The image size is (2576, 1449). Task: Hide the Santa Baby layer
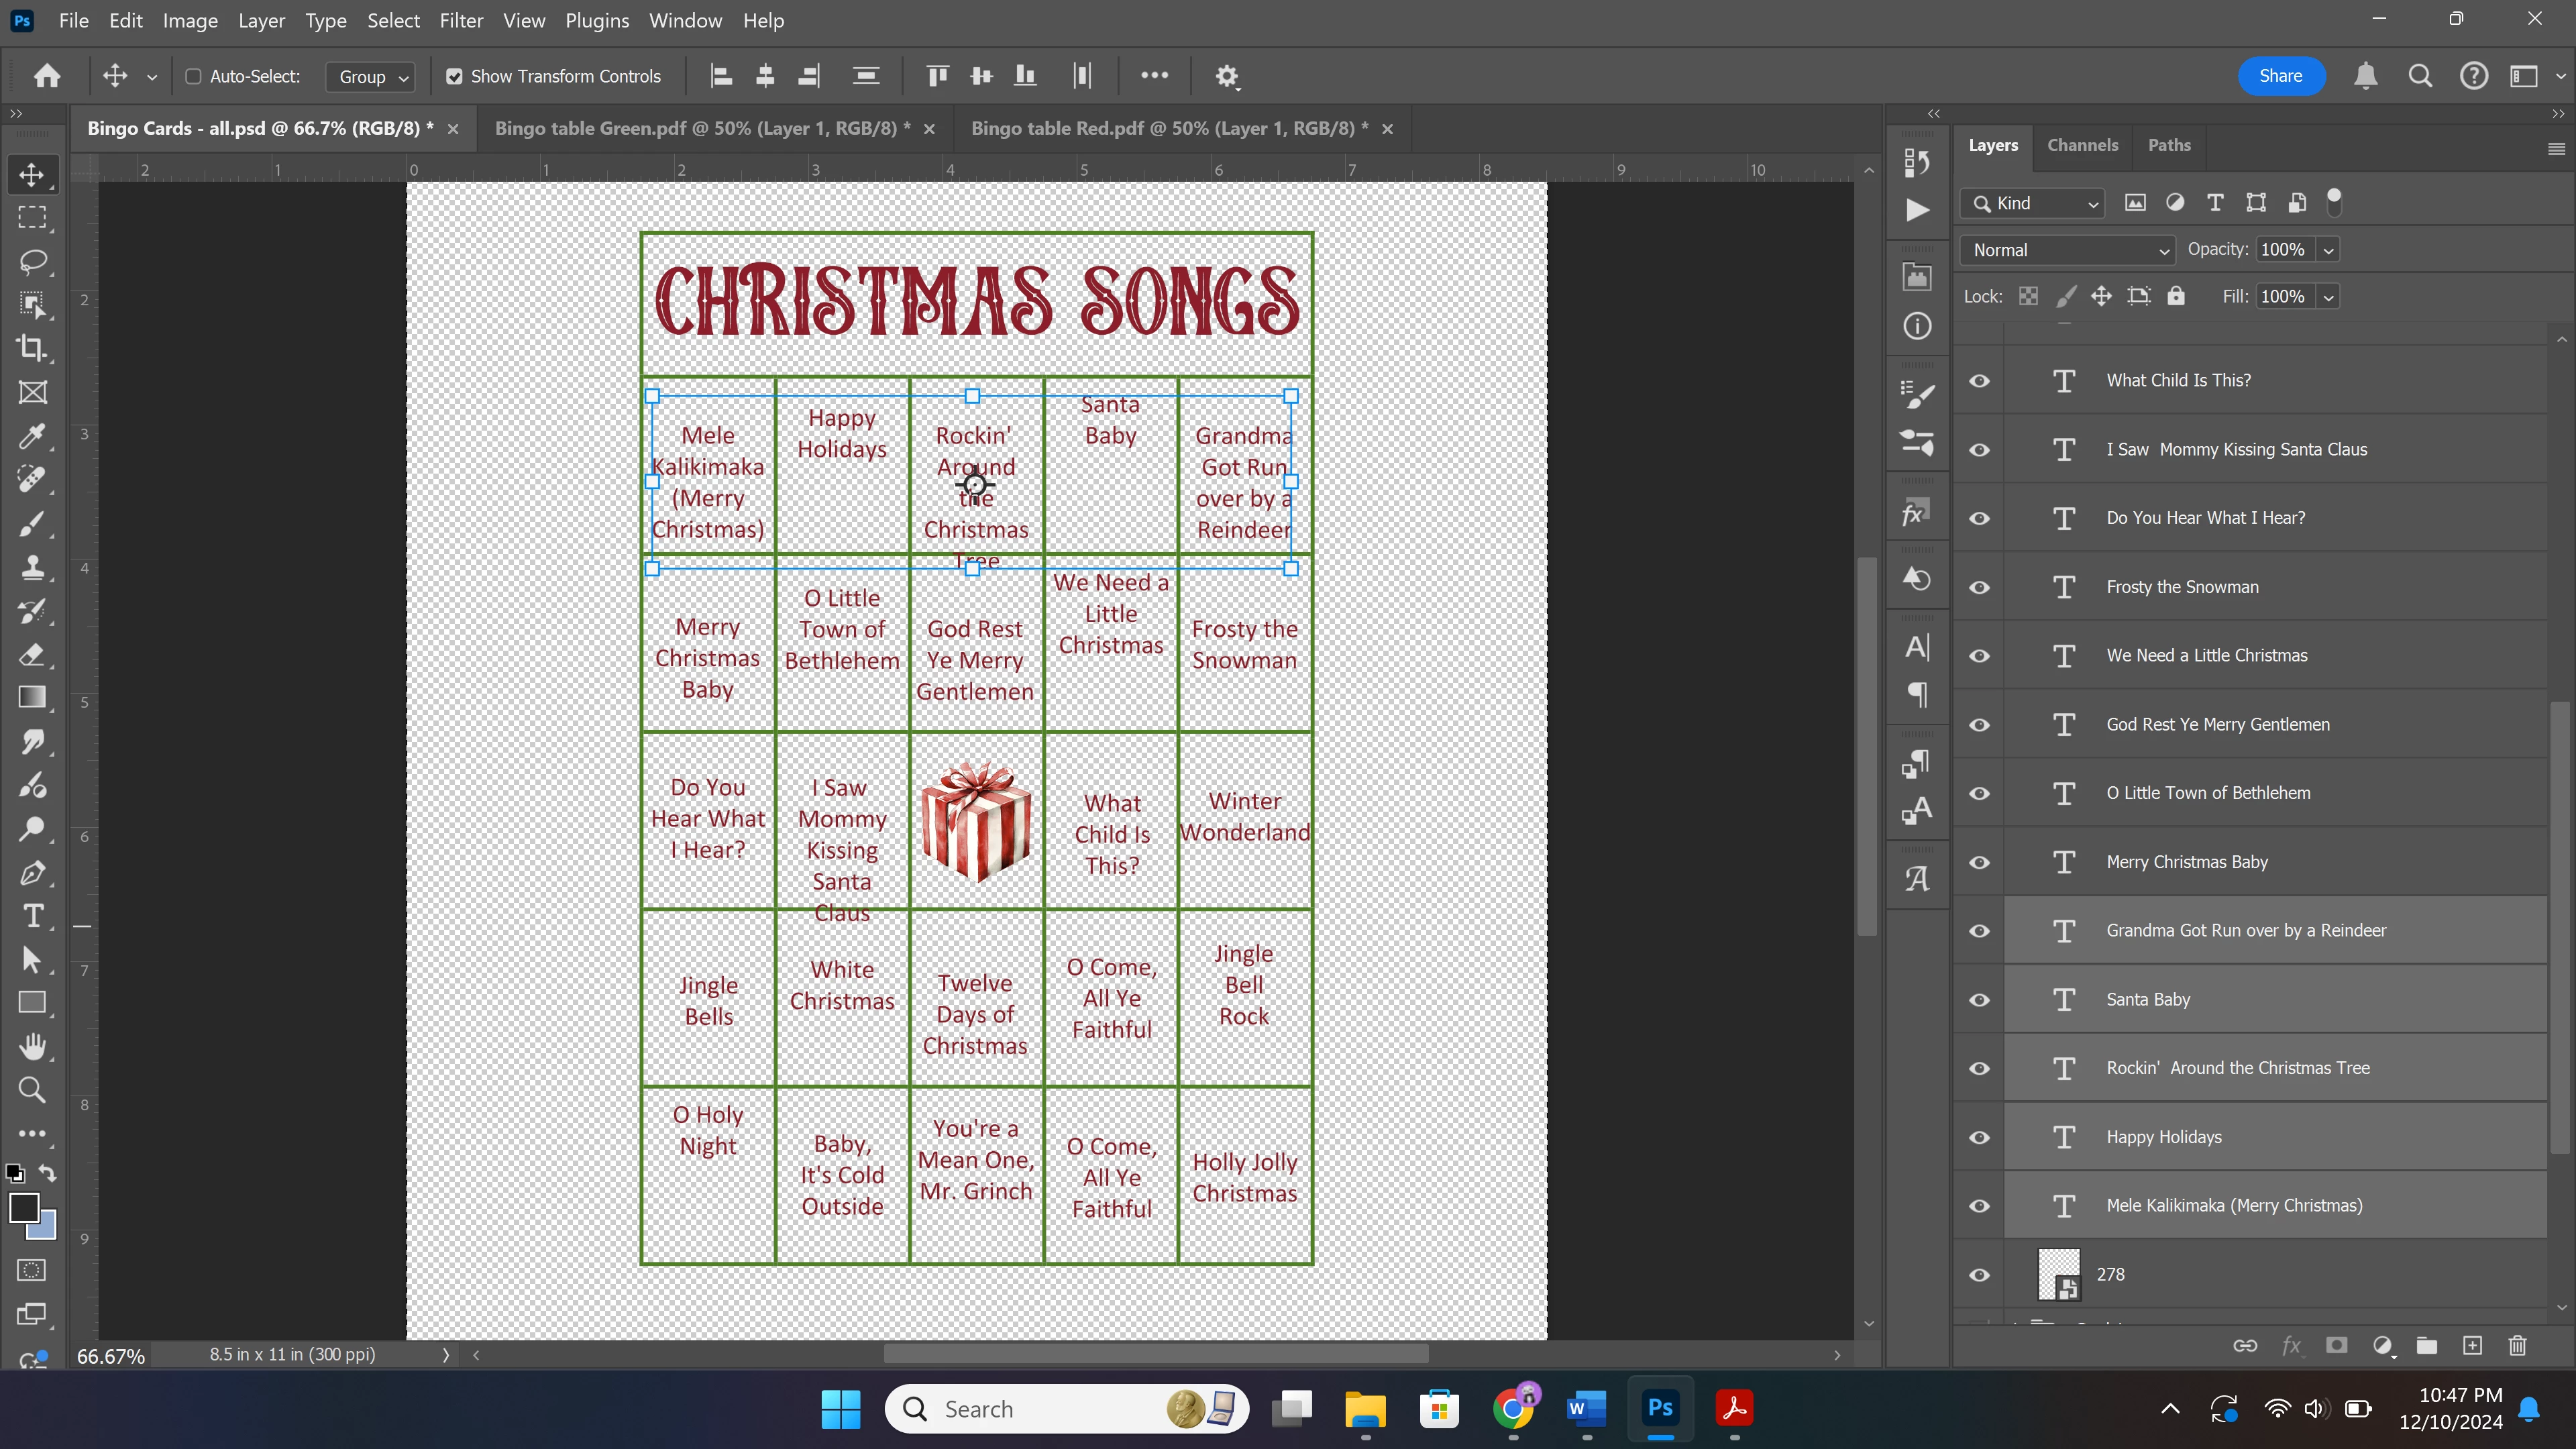click(x=1979, y=1000)
